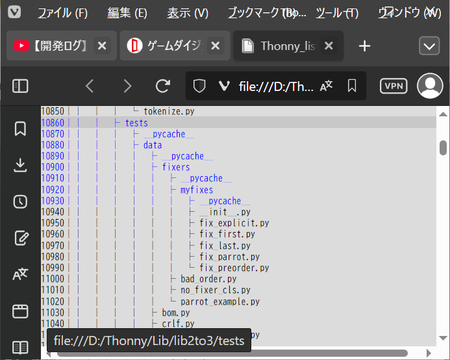Screen dimensions: 450x360
Task: Click the tokenize.py entry
Action: pos(169,111)
